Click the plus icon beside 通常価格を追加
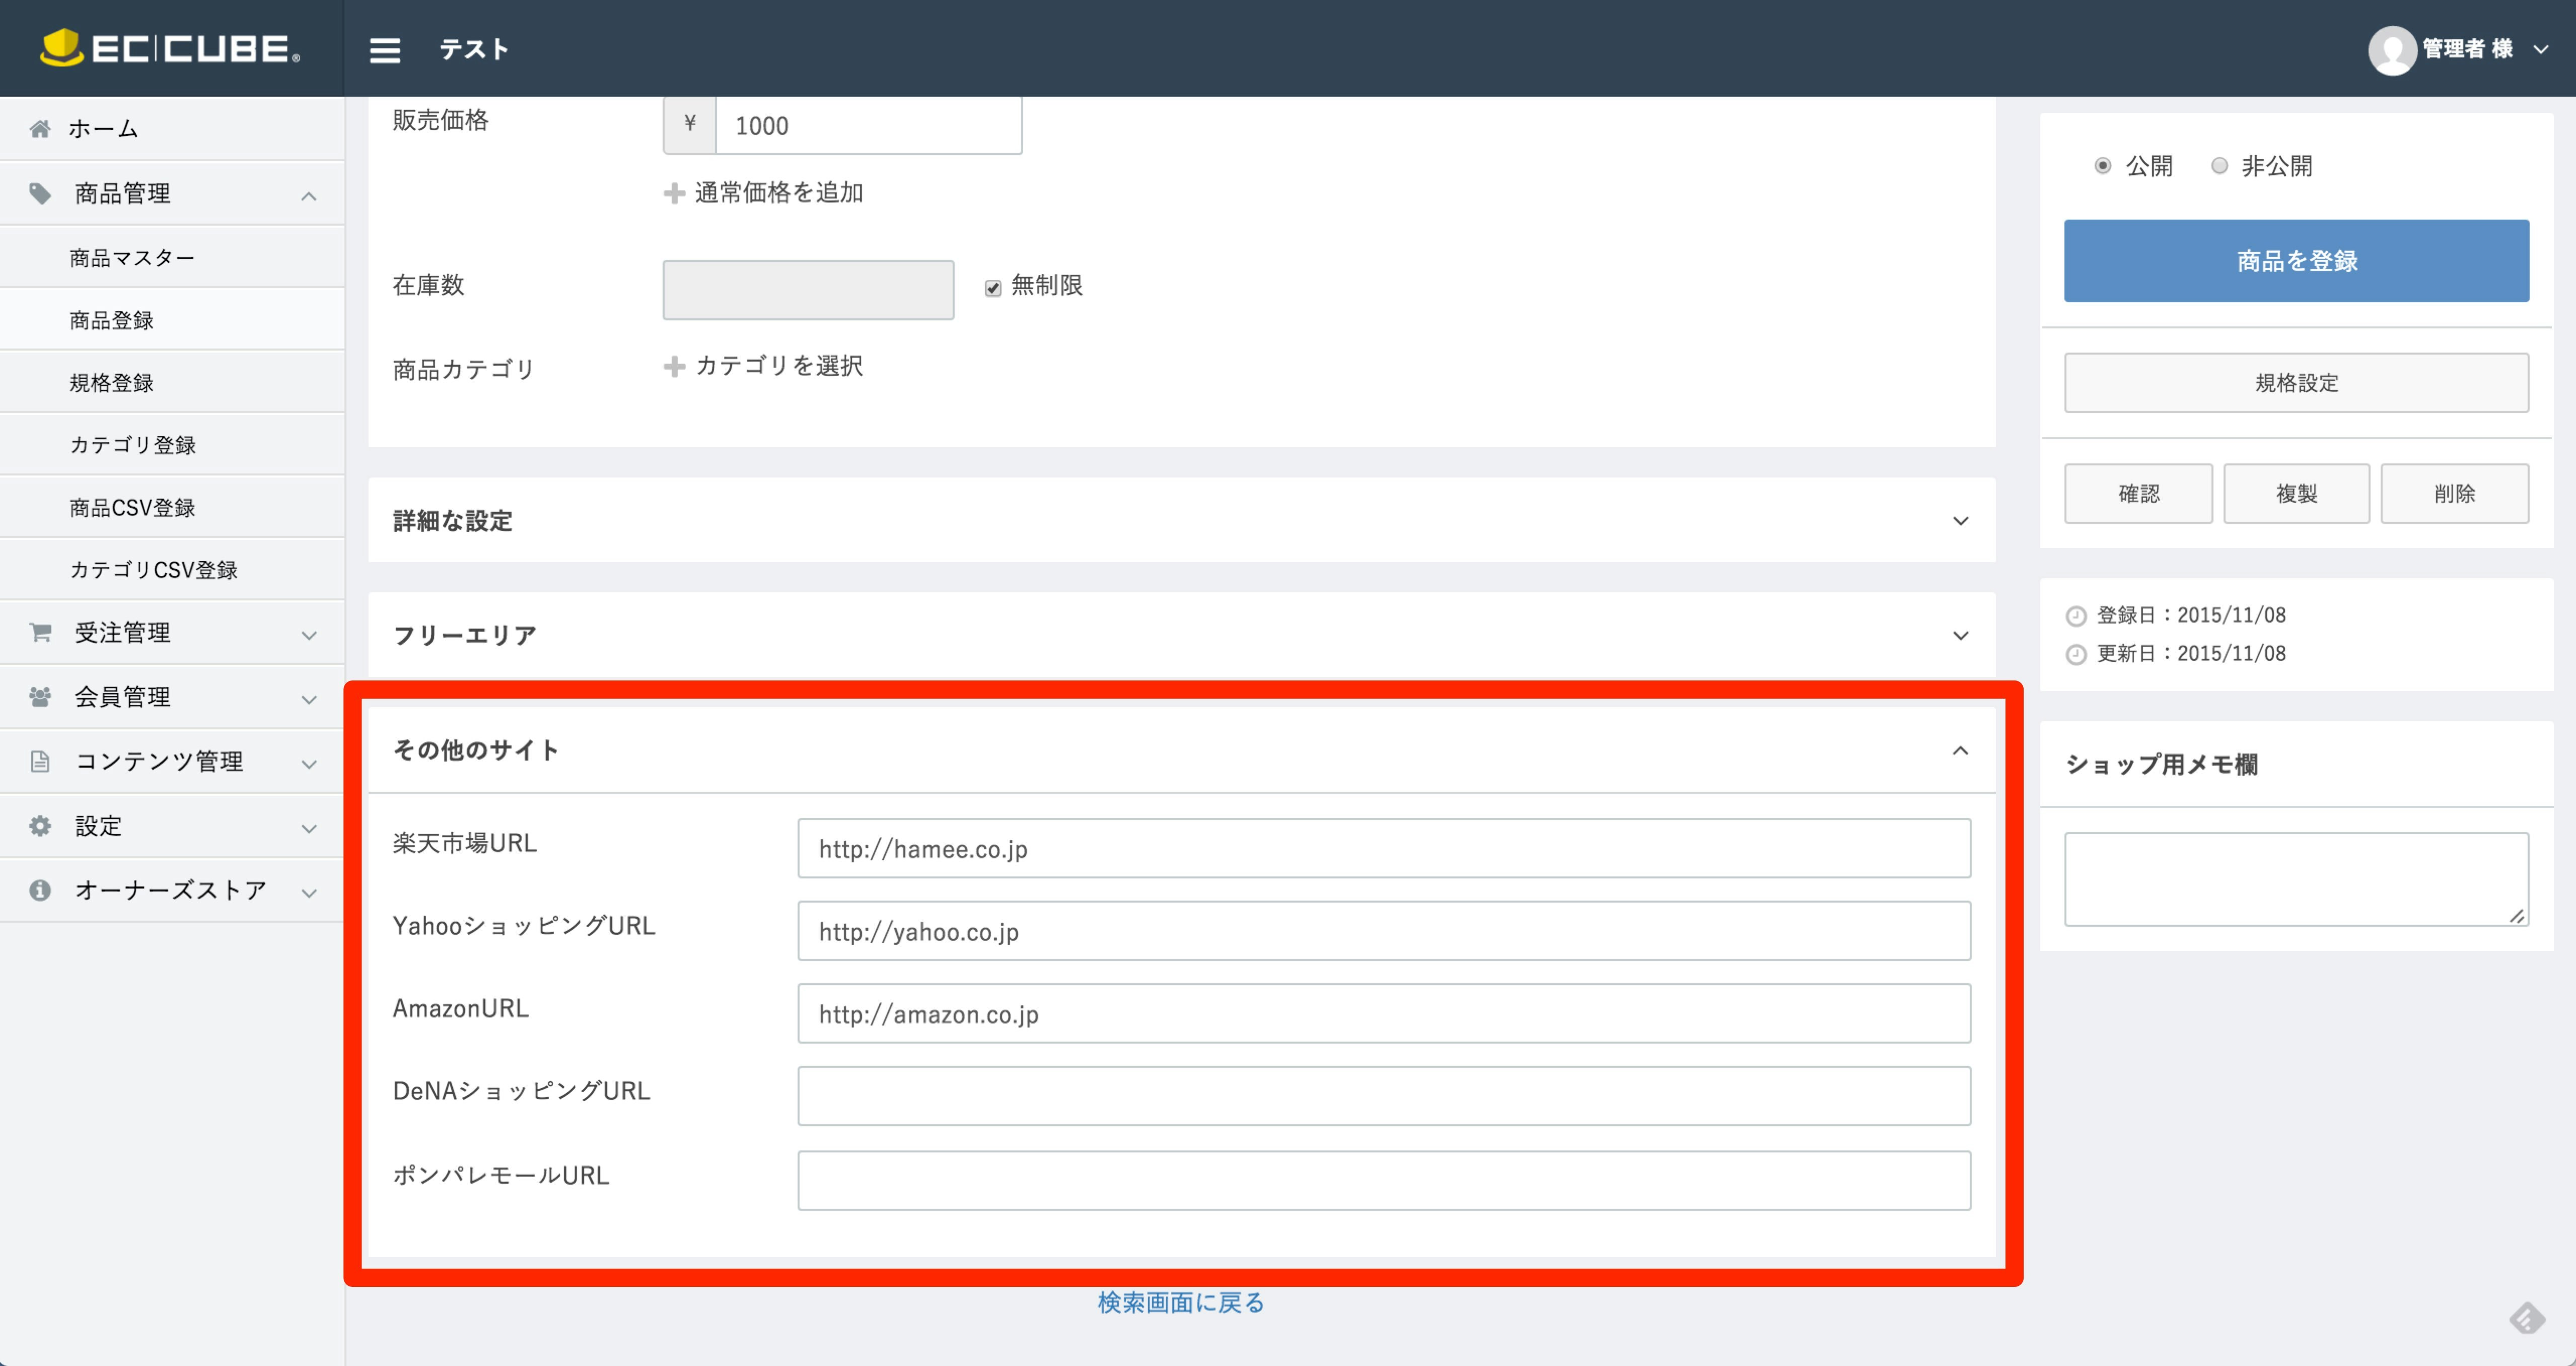This screenshot has width=2576, height=1366. coord(674,193)
